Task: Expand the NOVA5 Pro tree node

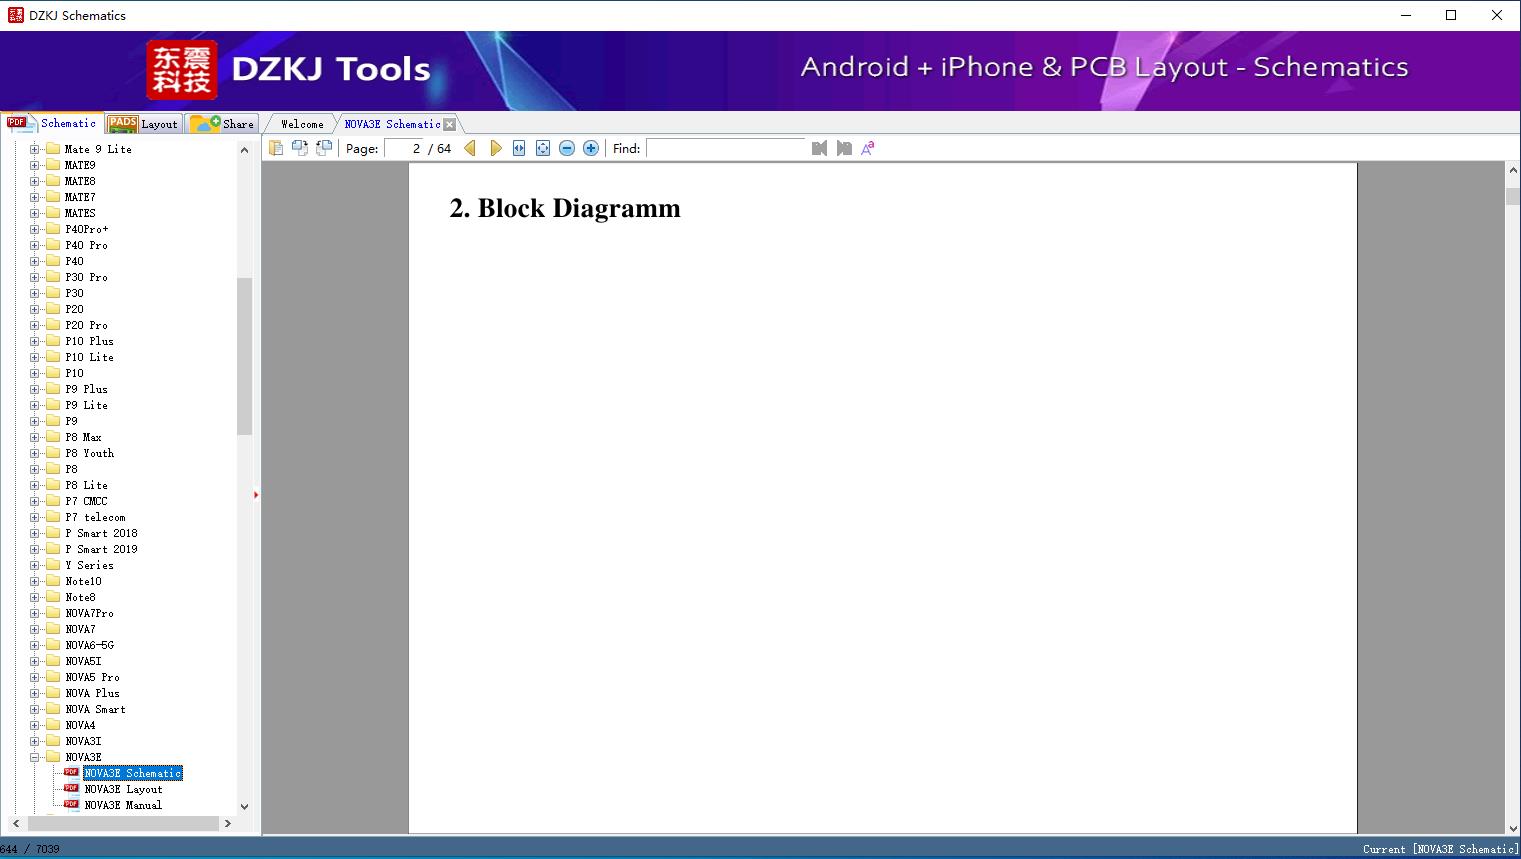Action: pos(35,677)
